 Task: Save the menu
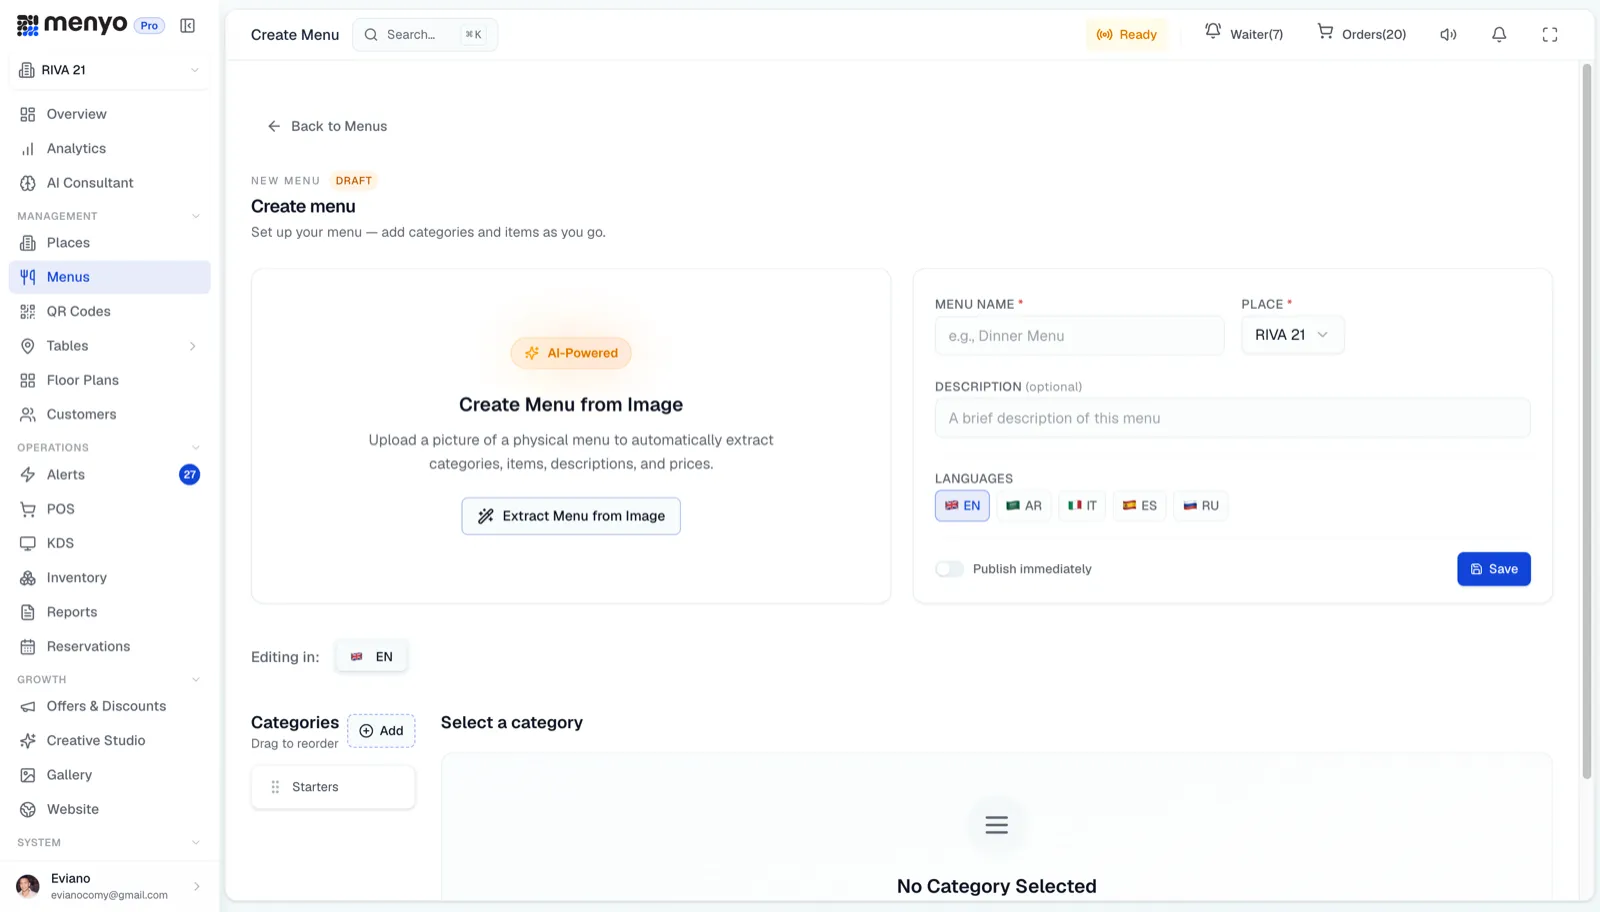[x=1494, y=569]
